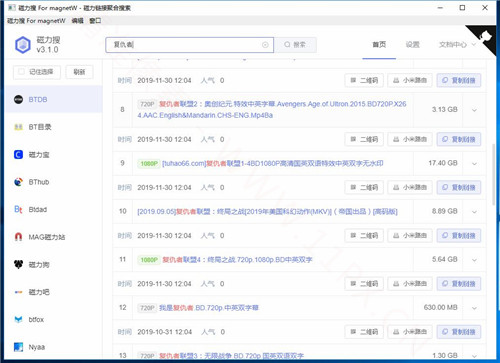Send result 11 to 小米路由
The width and height of the screenshot is (500, 363).
point(410,284)
